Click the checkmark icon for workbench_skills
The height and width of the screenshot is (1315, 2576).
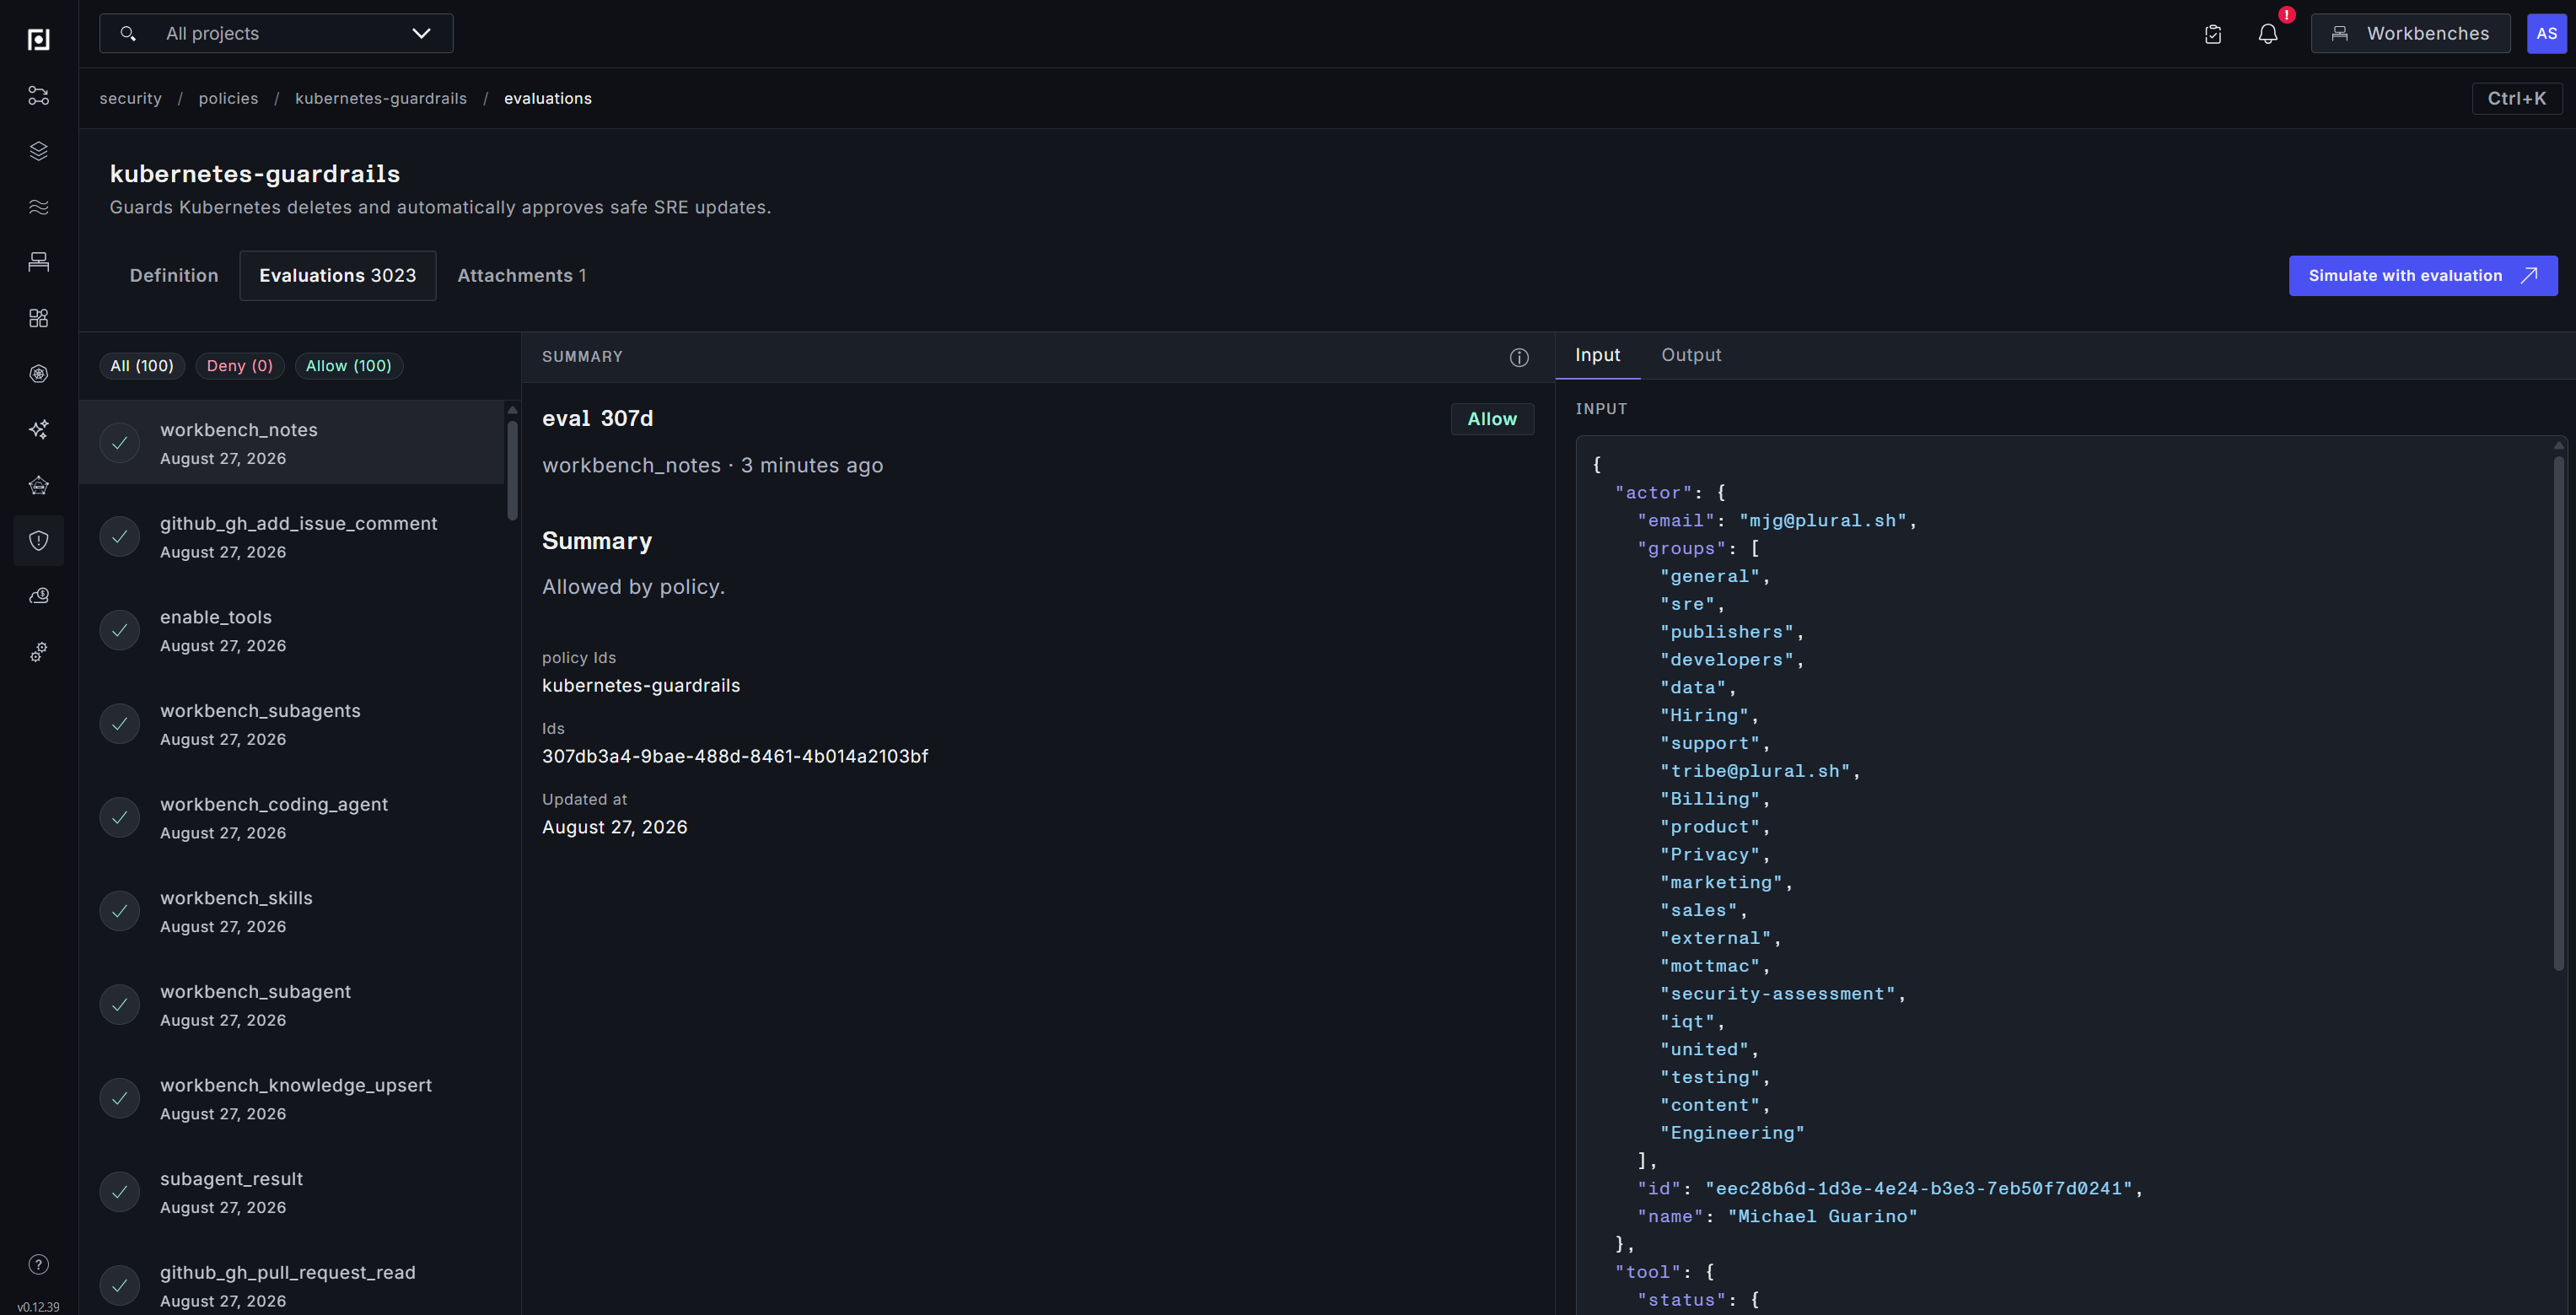pyautogui.click(x=120, y=911)
